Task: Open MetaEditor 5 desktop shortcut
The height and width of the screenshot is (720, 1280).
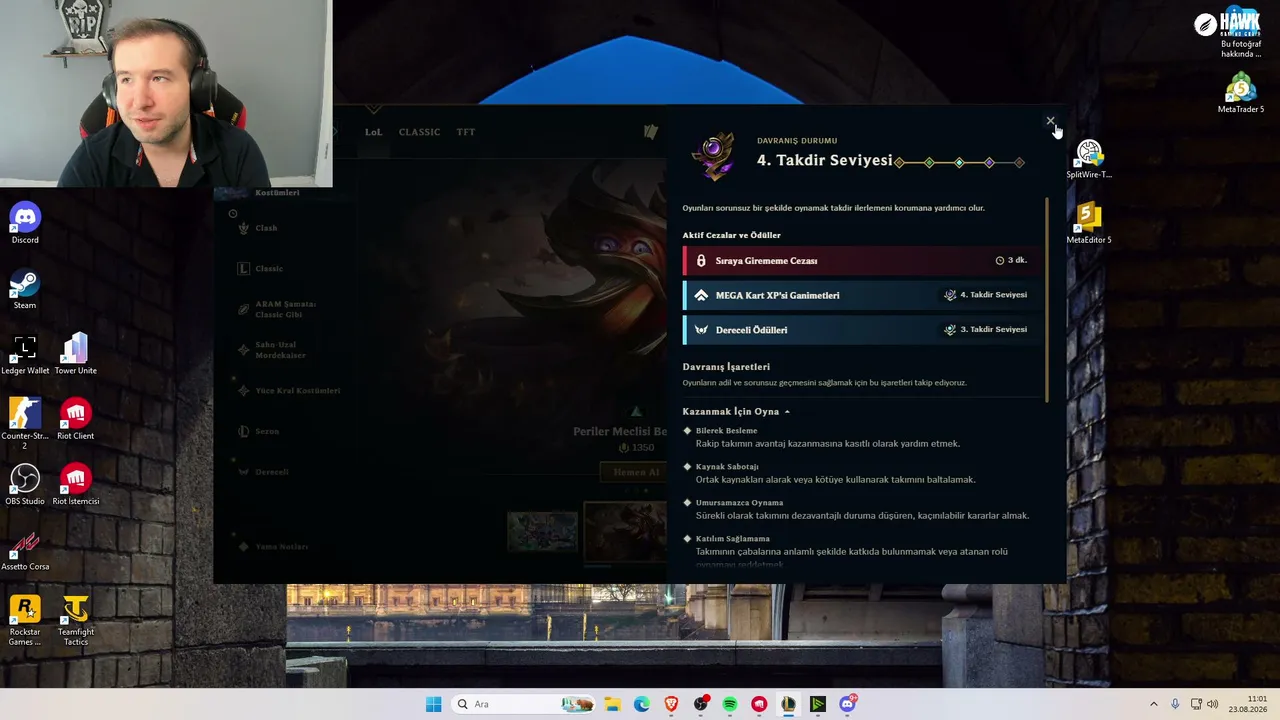Action: (1089, 224)
